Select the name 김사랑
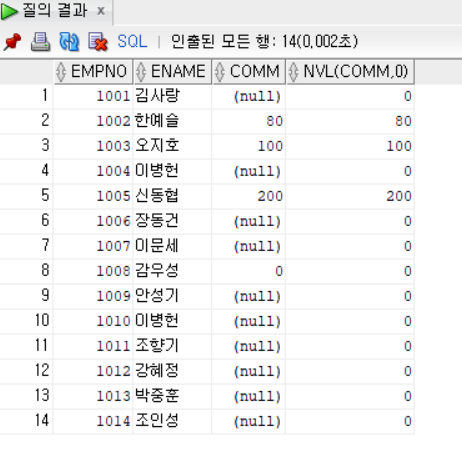Screen dimensions: 462x450 [x=157, y=96]
